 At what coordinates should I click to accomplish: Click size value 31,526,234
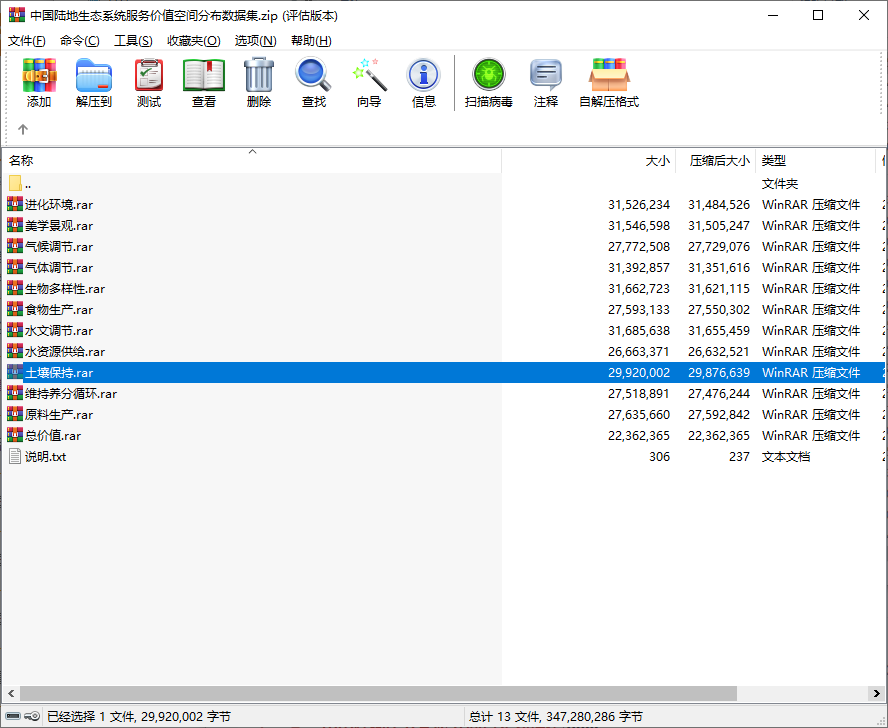pyautogui.click(x=639, y=205)
